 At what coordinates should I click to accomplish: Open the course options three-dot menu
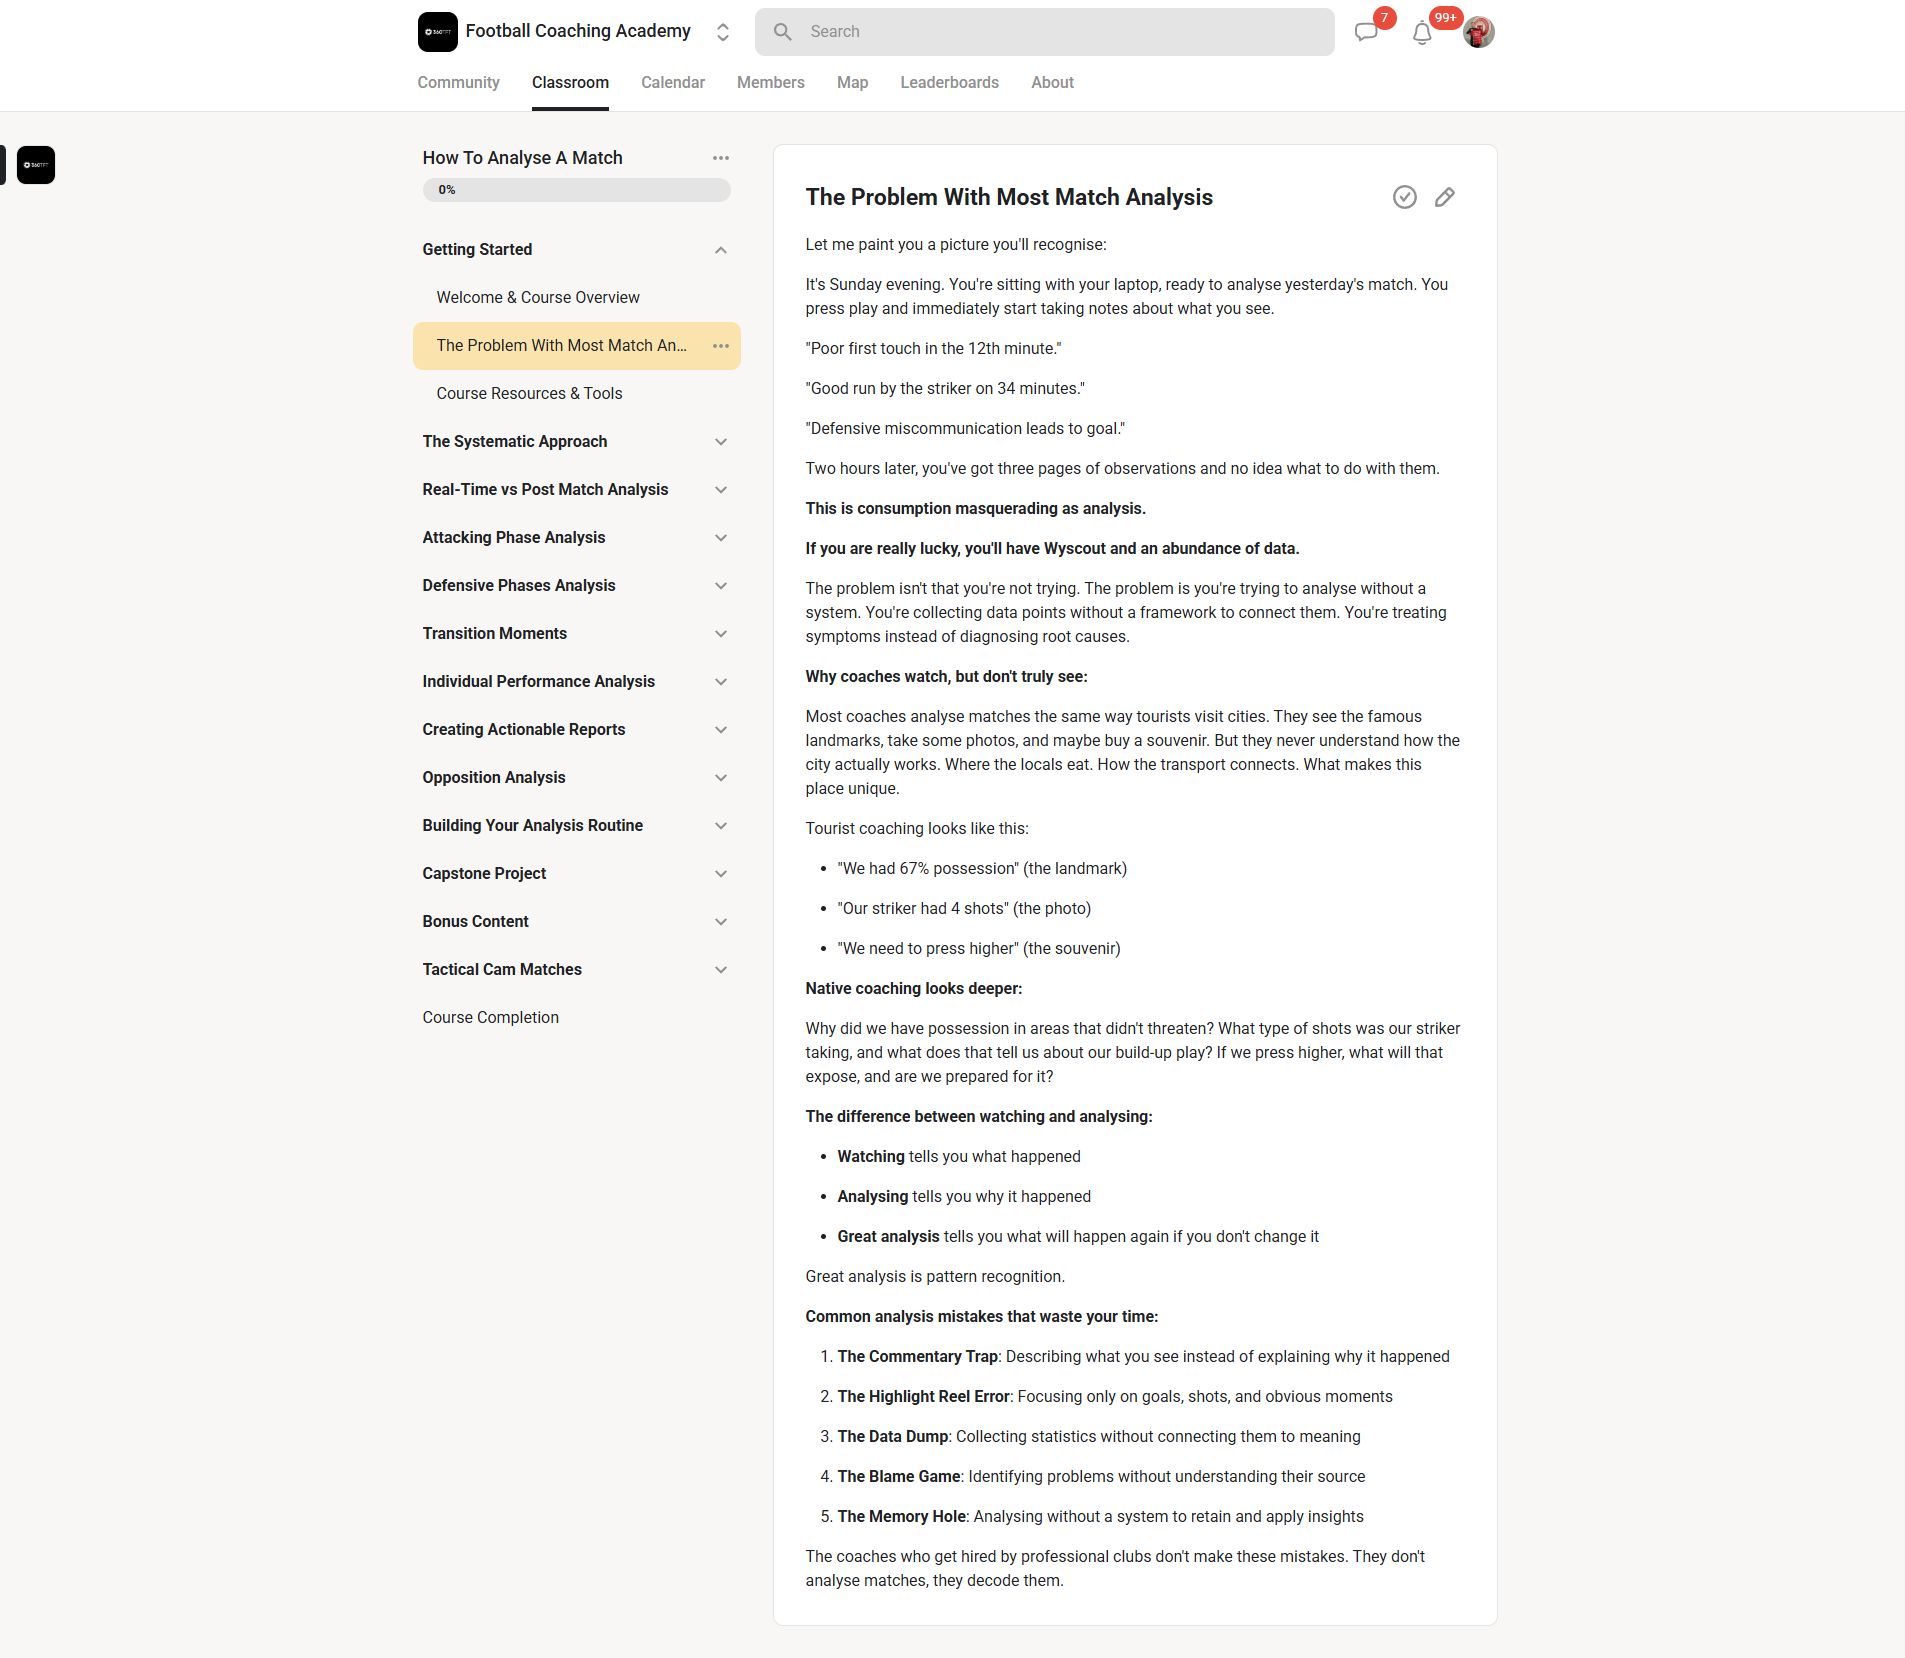point(720,158)
